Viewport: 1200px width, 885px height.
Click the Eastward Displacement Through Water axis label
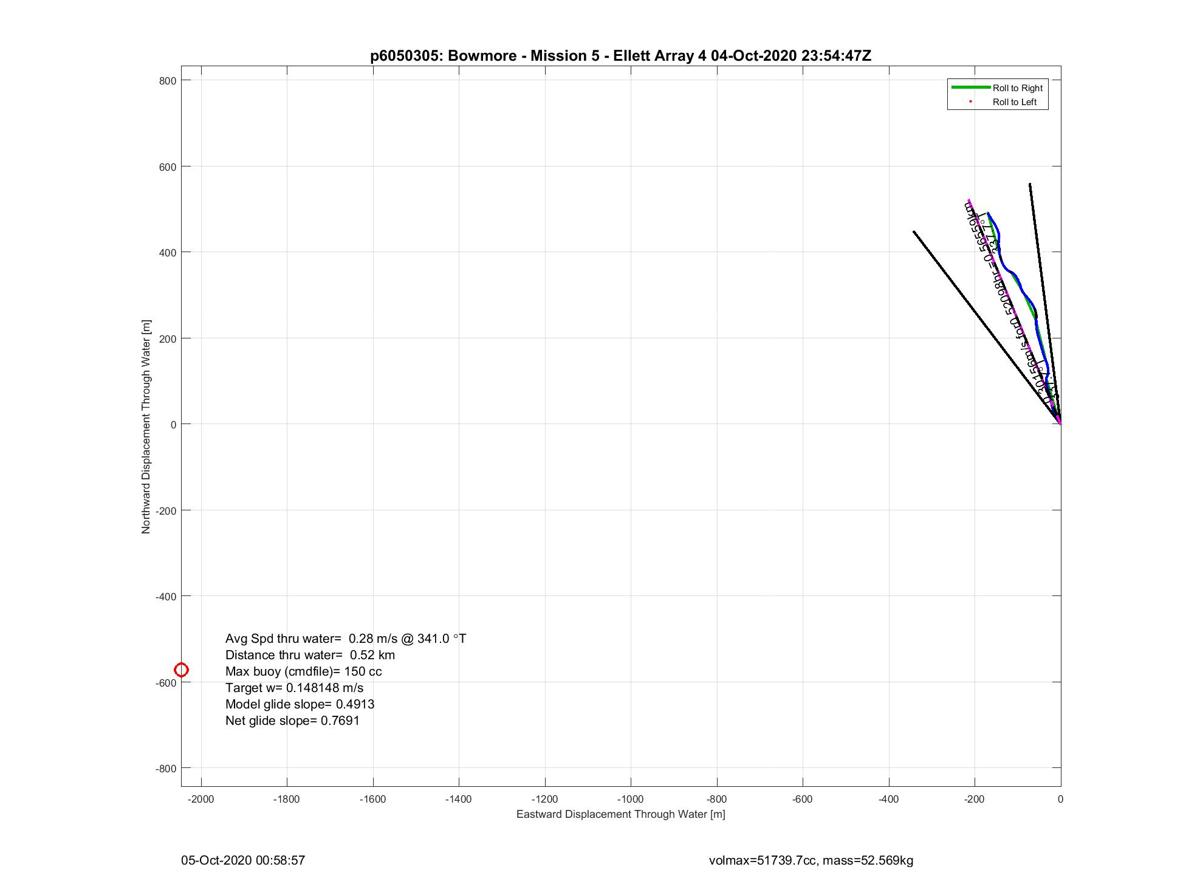pyautogui.click(x=620, y=814)
